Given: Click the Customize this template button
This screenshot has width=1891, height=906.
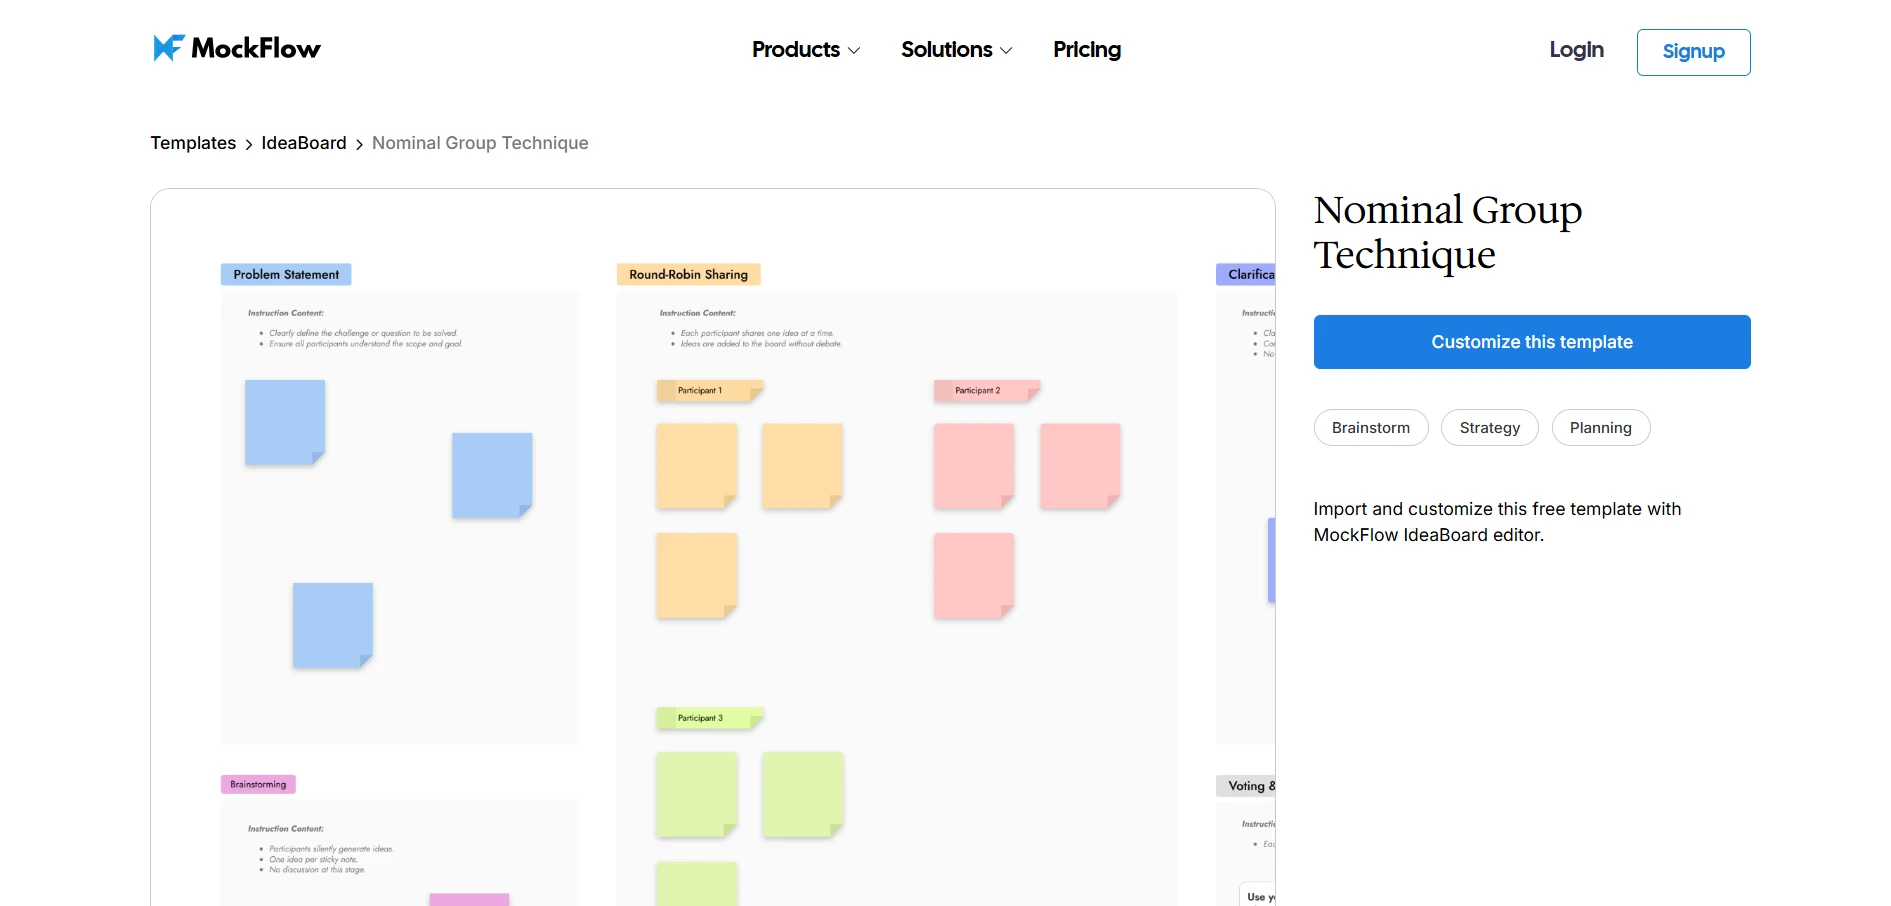Looking at the screenshot, I should tap(1531, 341).
